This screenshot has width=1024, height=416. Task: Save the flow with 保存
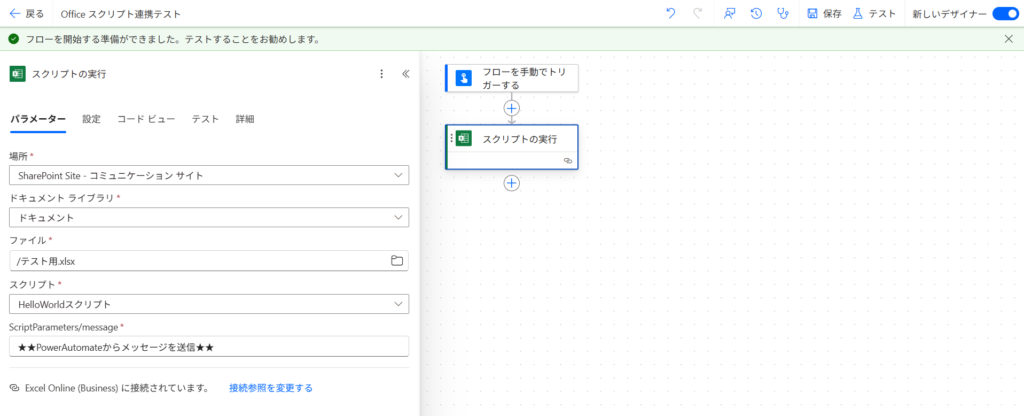pos(824,14)
